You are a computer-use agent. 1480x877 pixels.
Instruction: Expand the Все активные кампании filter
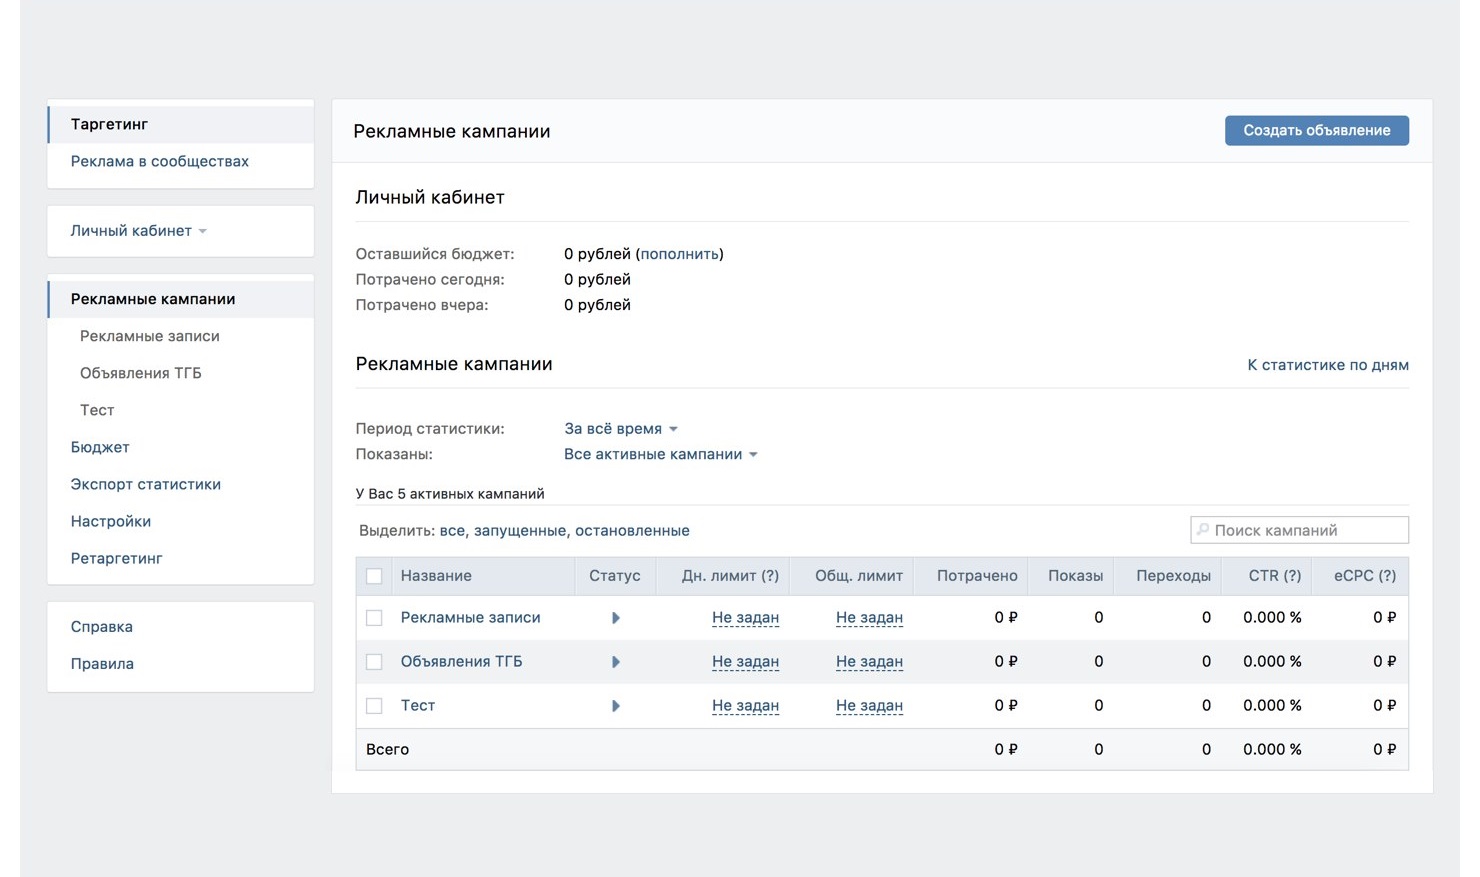tap(660, 454)
